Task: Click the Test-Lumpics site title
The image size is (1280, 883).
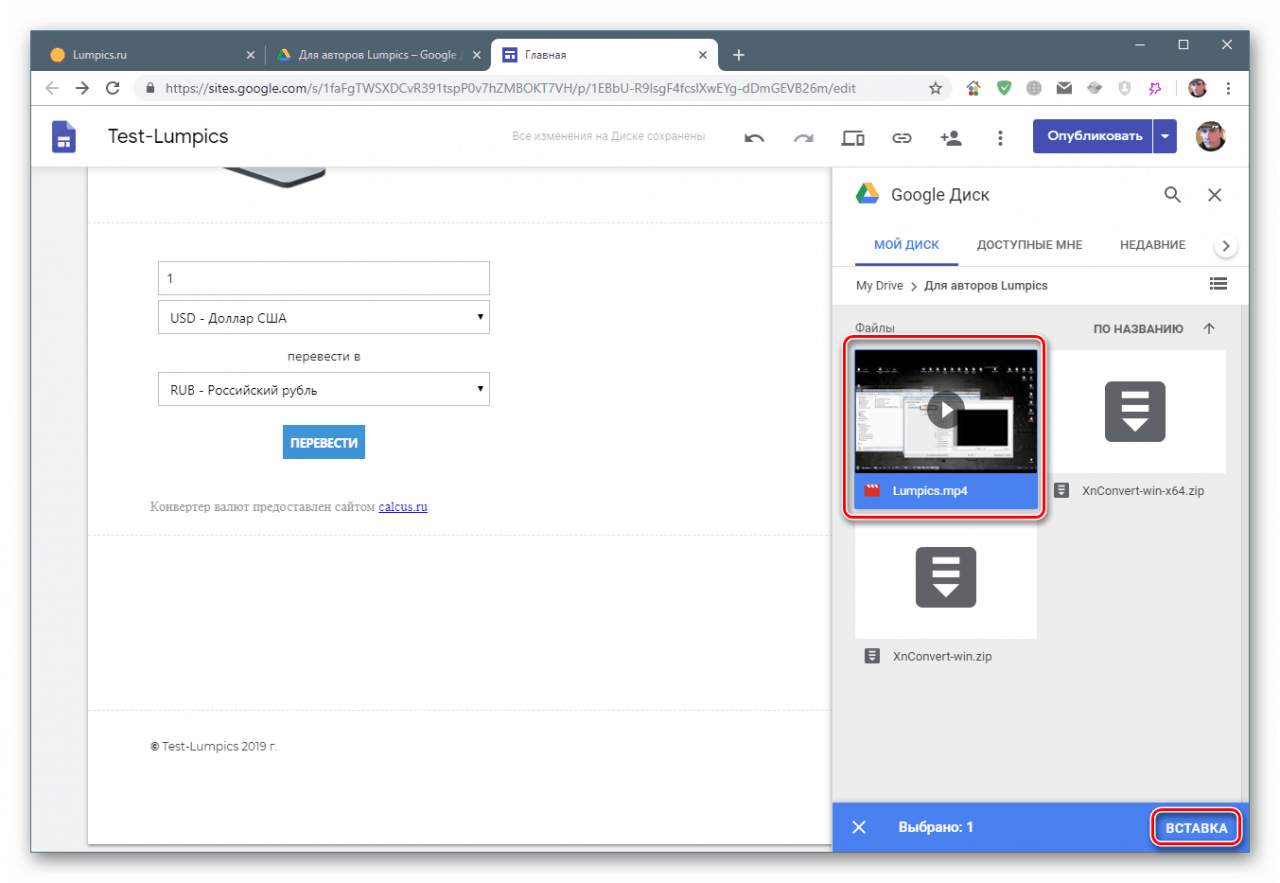Action: (x=168, y=136)
